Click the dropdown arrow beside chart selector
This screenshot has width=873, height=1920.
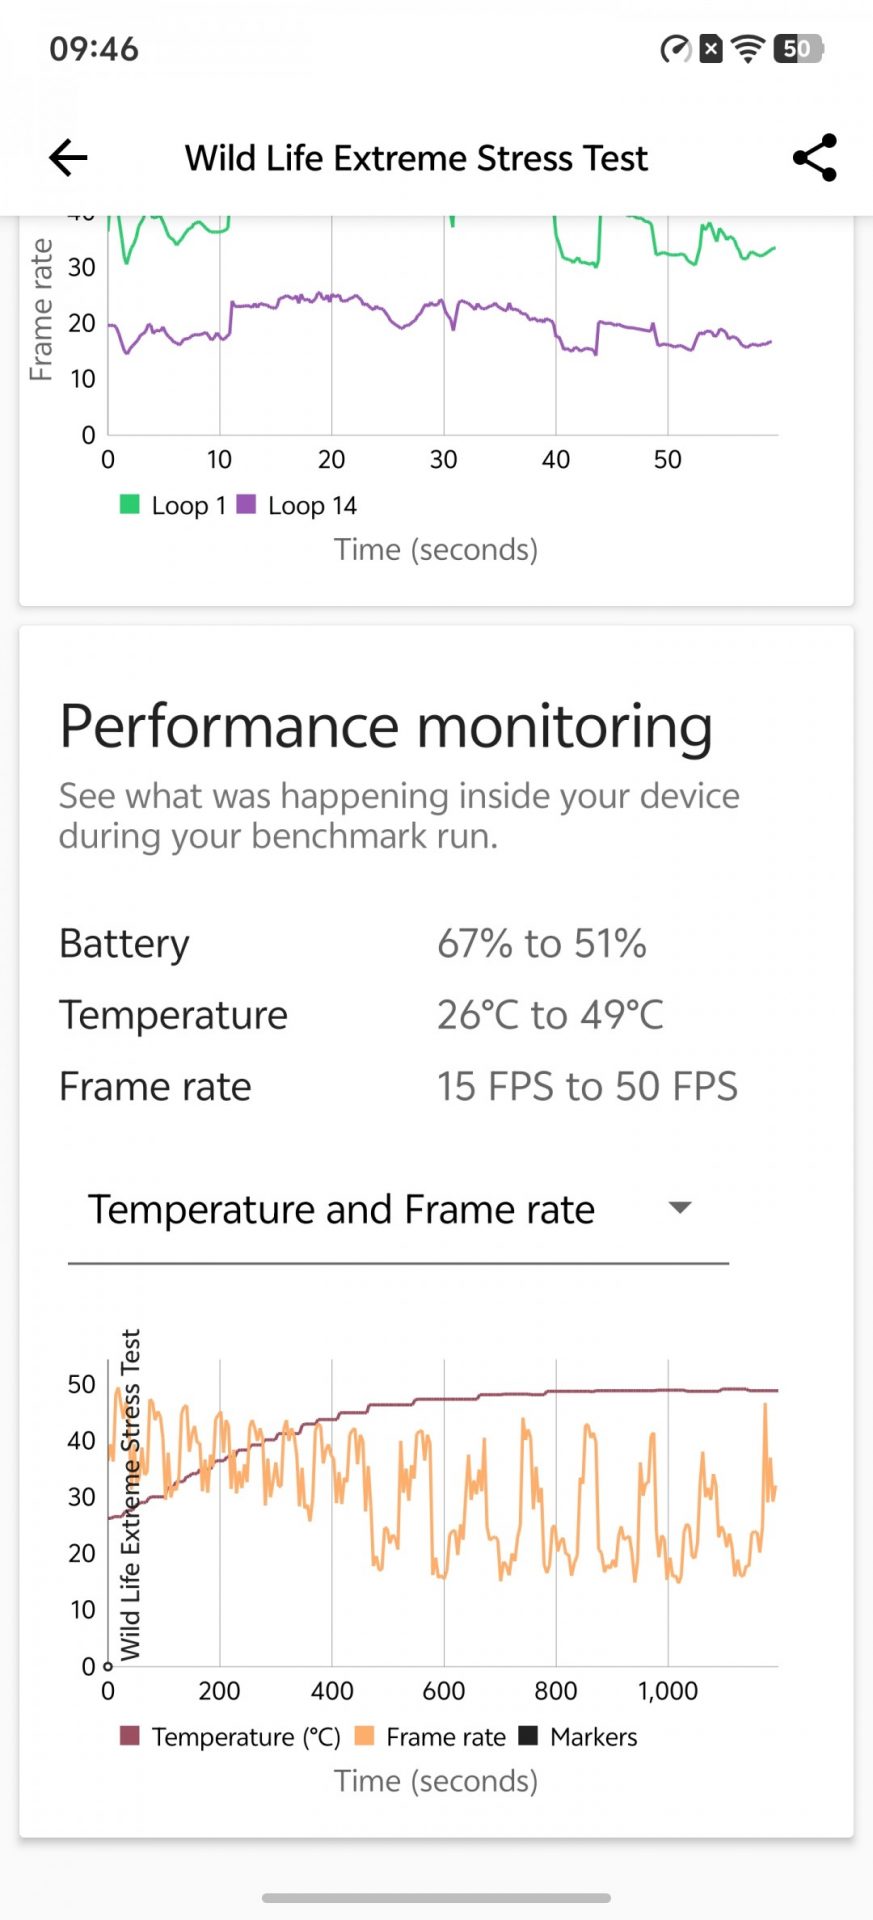tap(680, 1208)
